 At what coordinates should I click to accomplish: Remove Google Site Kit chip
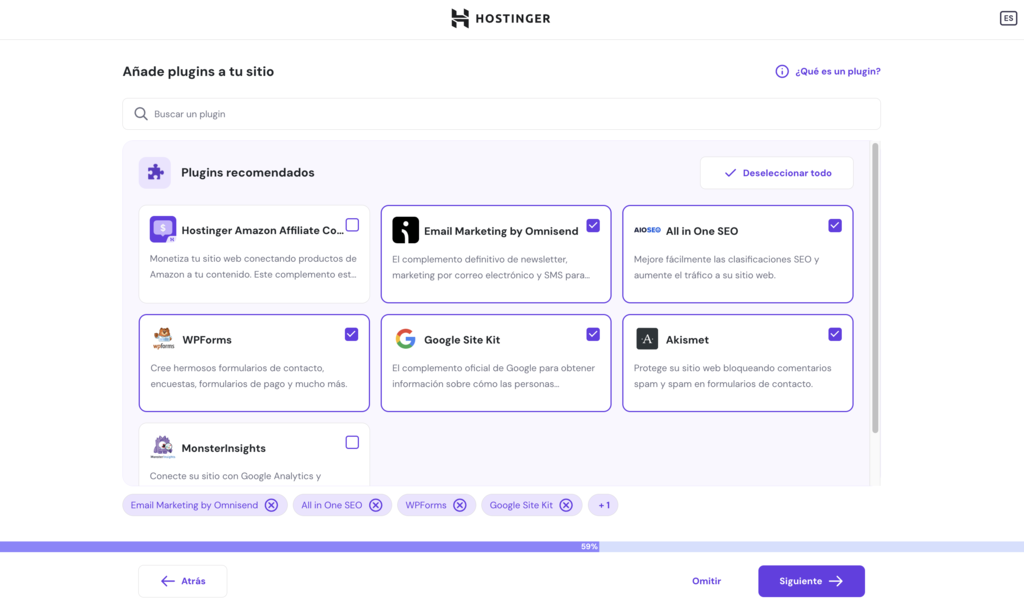tap(566, 505)
